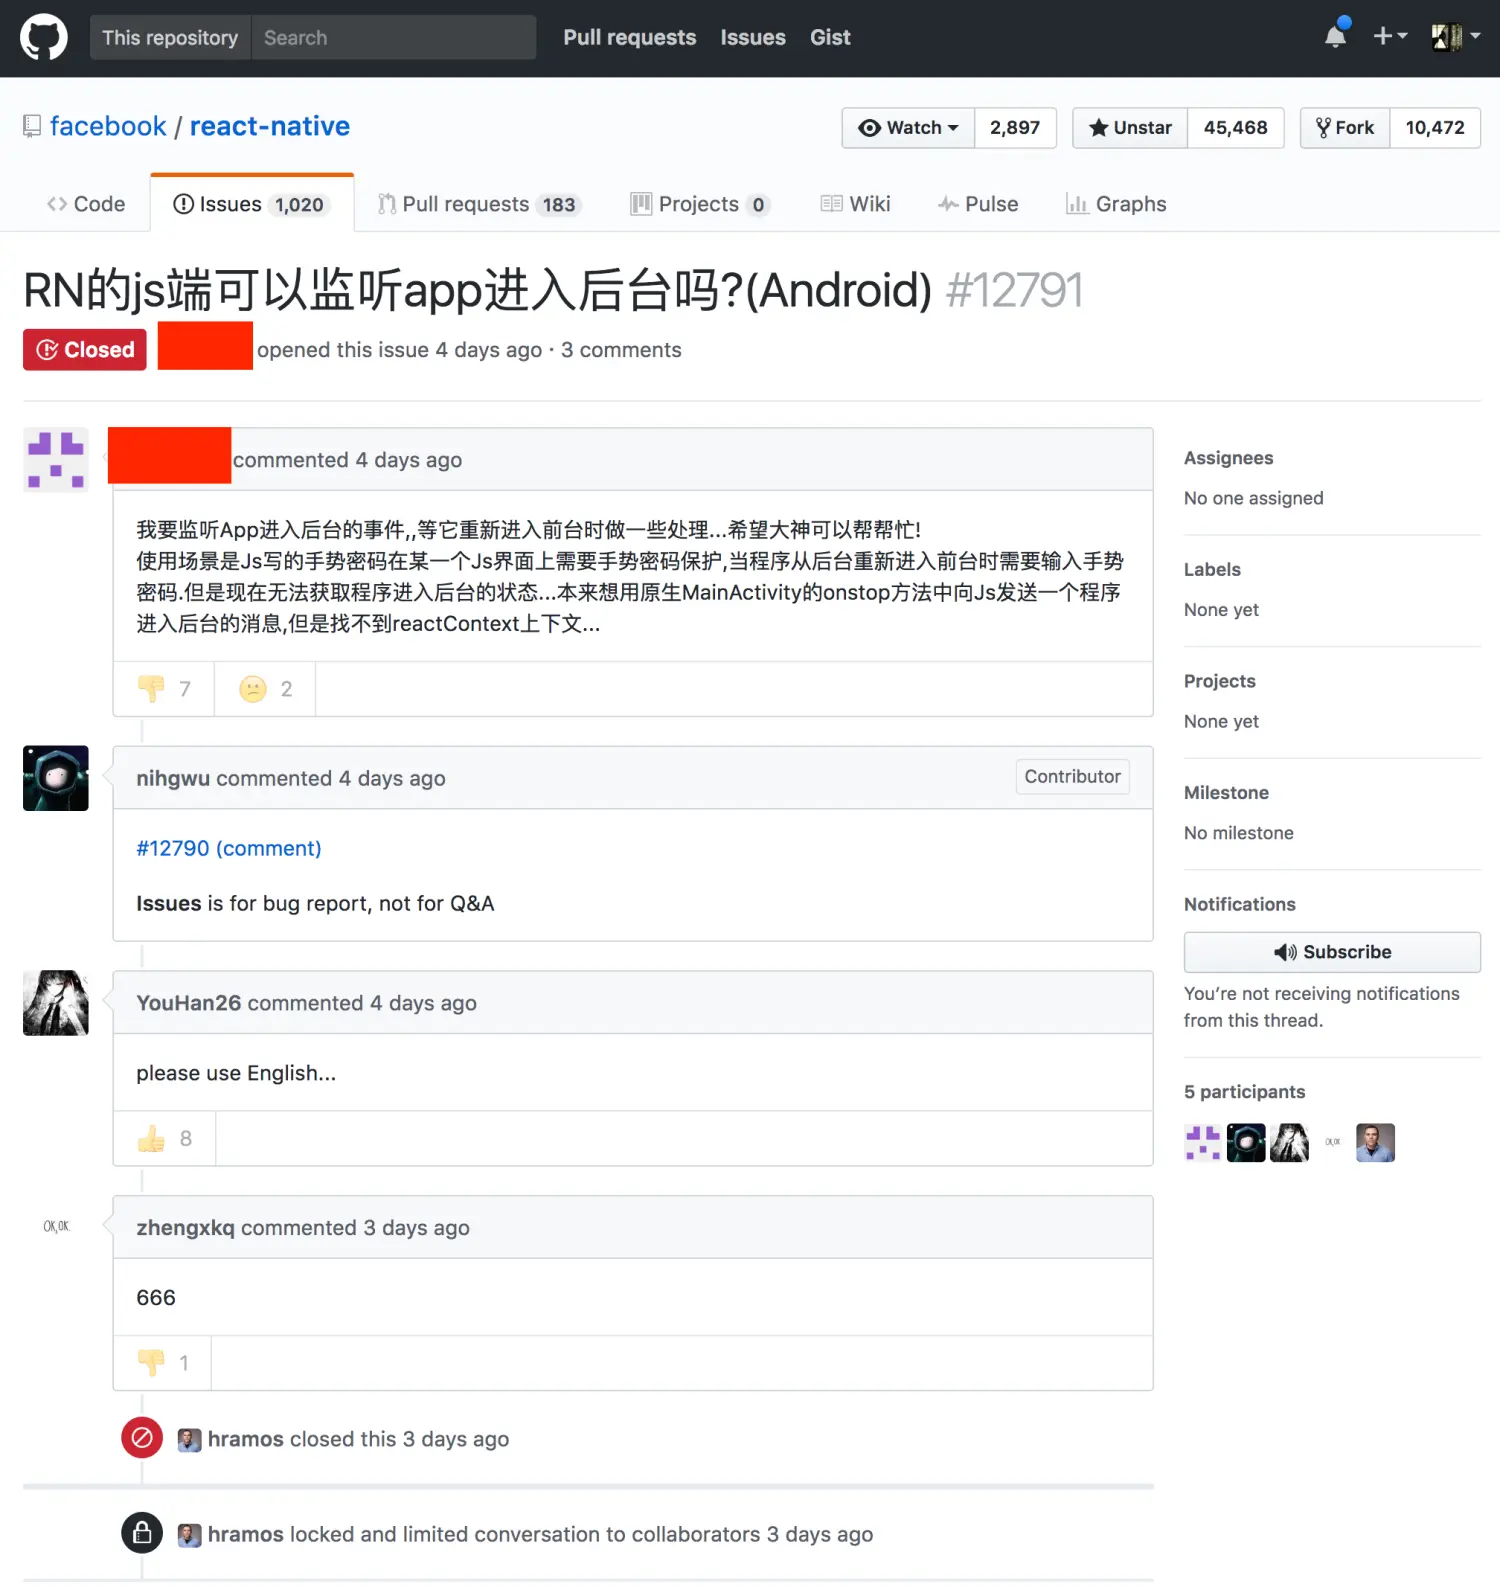The width and height of the screenshot is (1500, 1590).
Task: Open the Graphs tab
Action: pyautogui.click(x=1116, y=204)
